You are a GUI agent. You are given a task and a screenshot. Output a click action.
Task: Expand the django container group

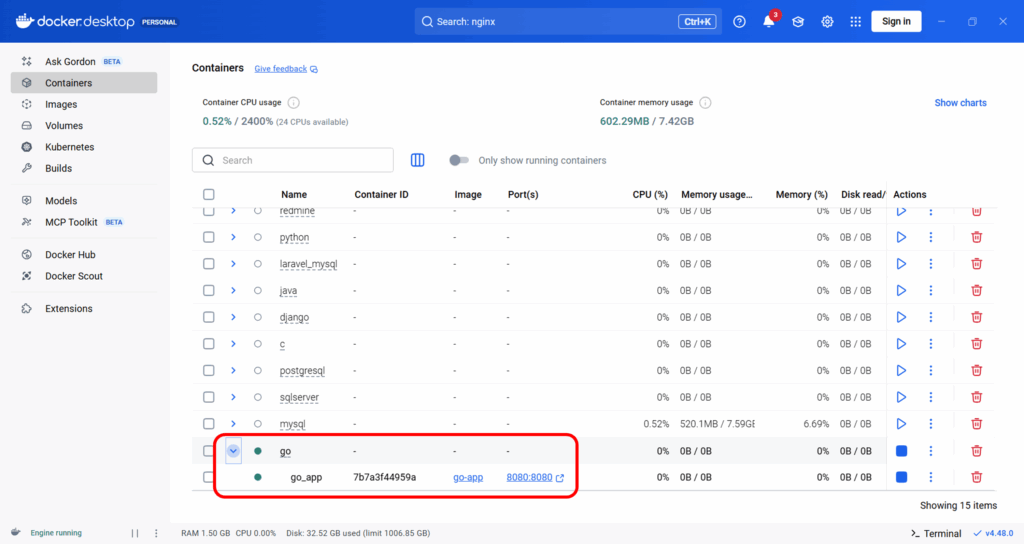pyautogui.click(x=233, y=318)
